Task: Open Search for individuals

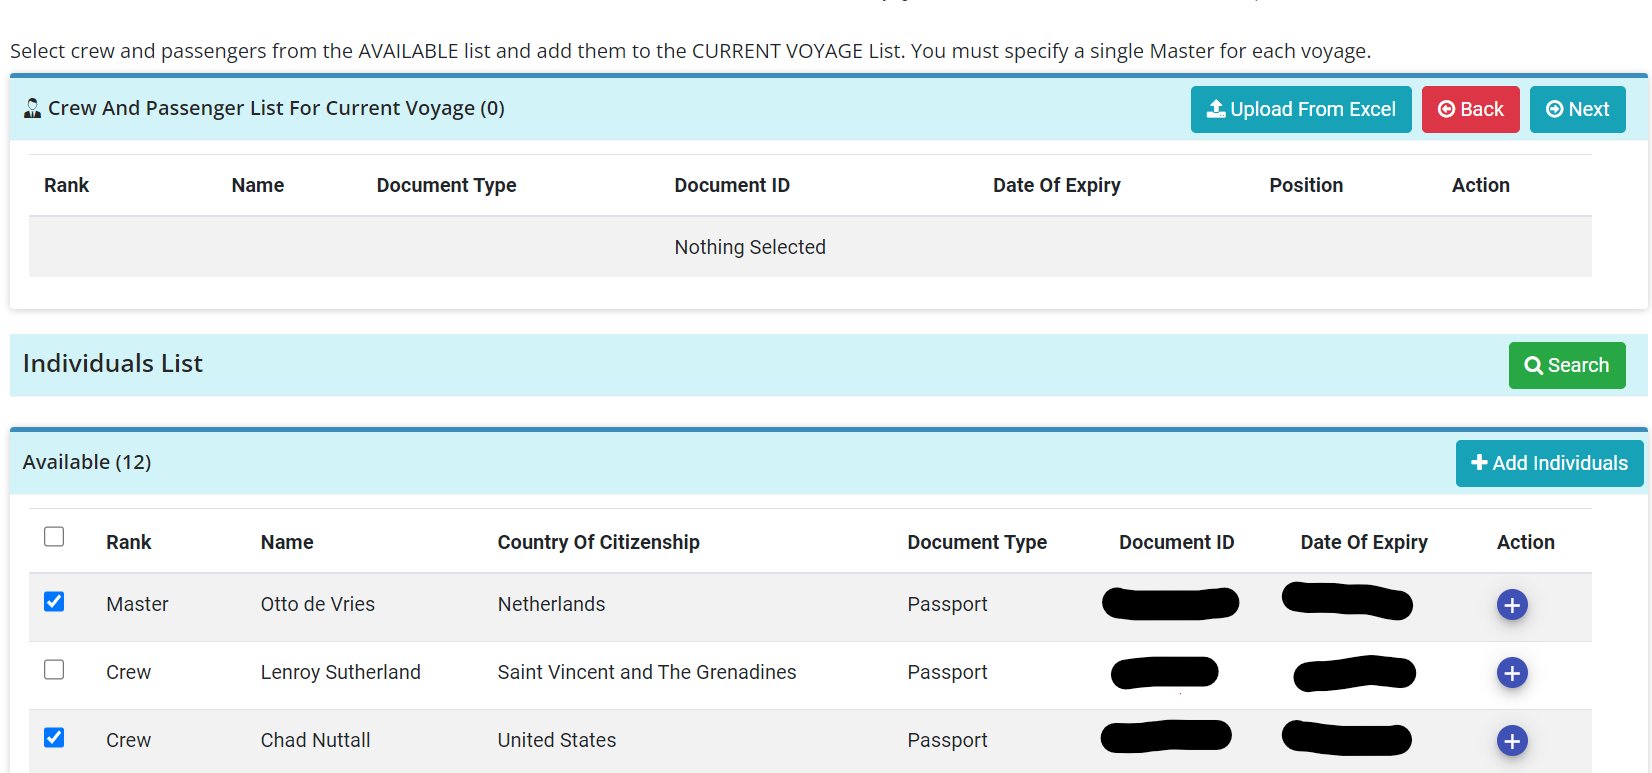Action: coord(1566,365)
